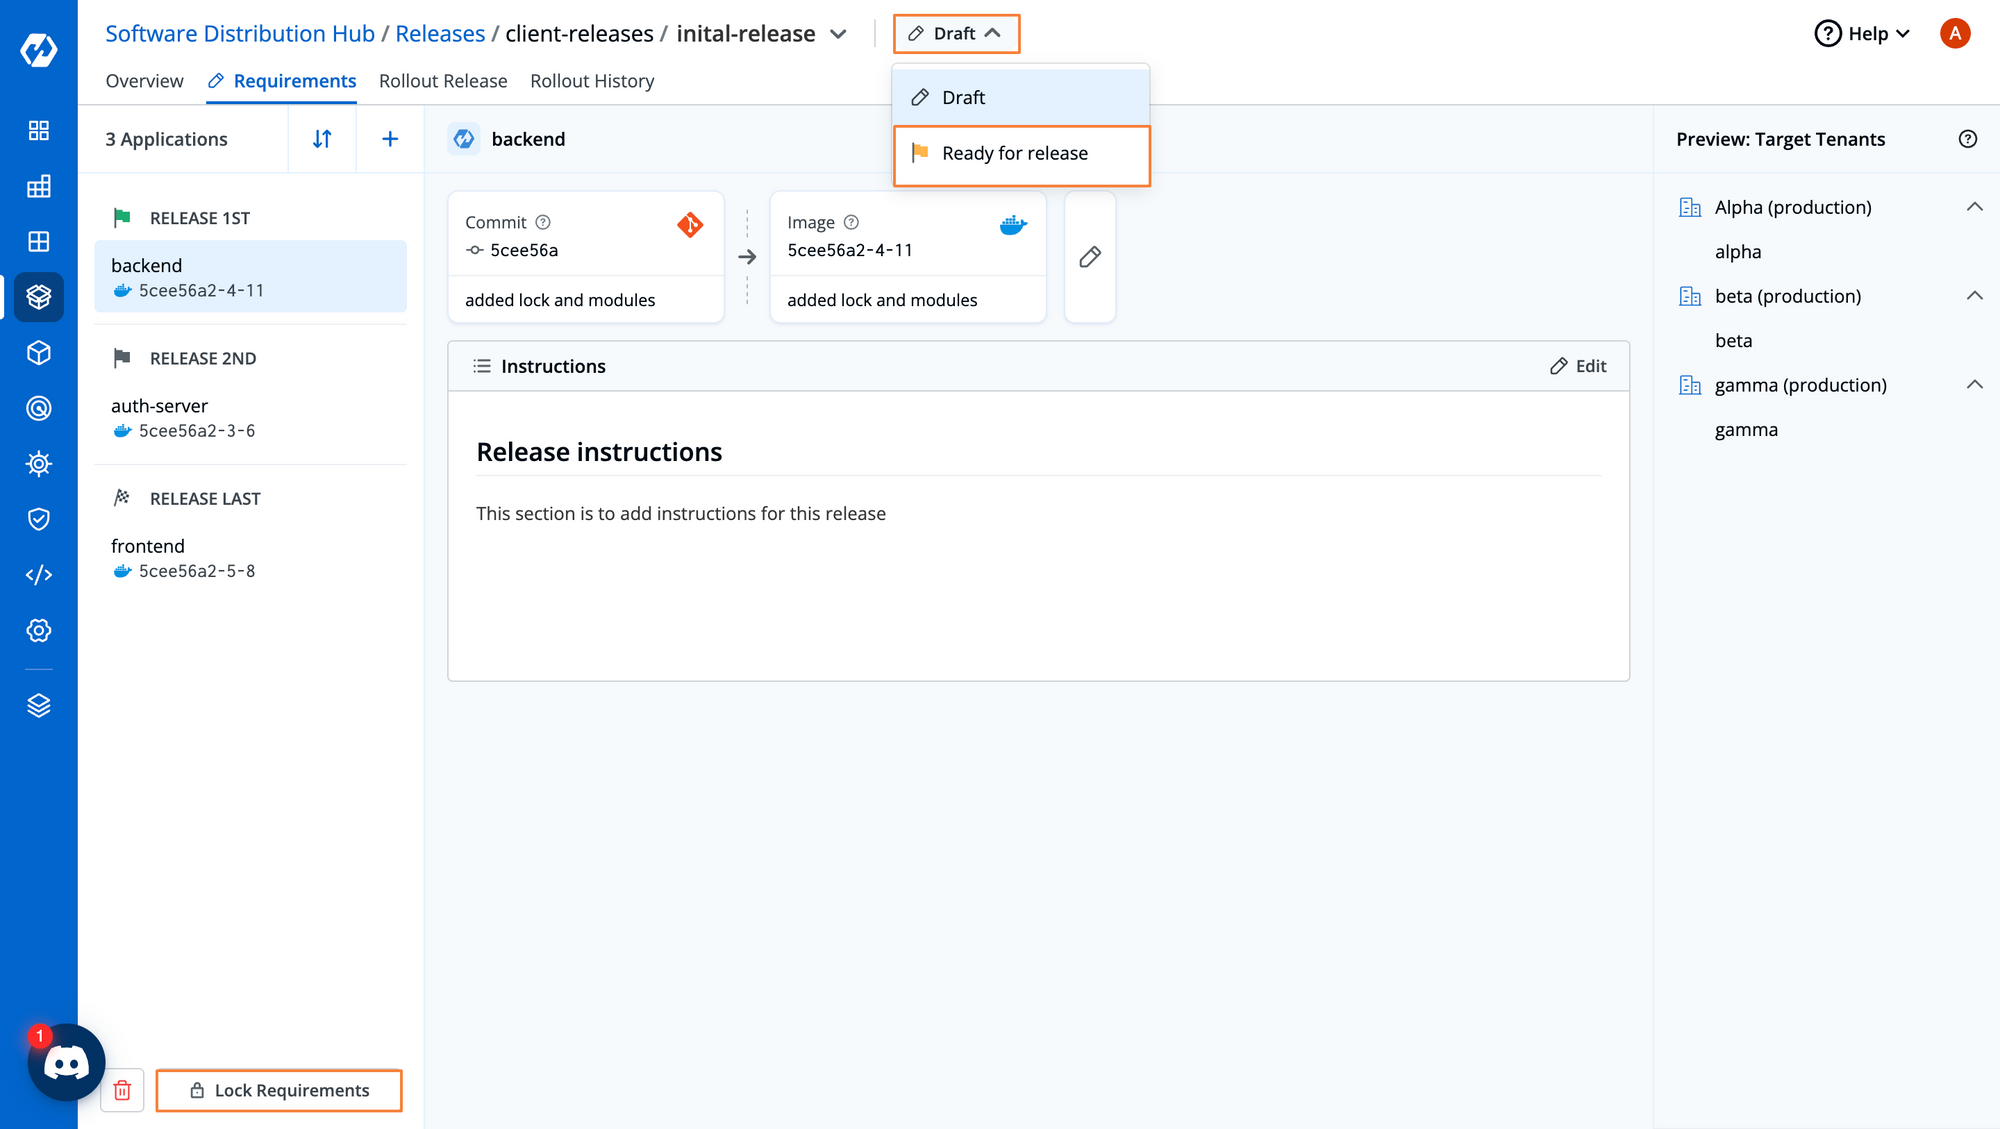Click the instructions list icon
This screenshot has height=1129, width=2000.
pyautogui.click(x=482, y=365)
